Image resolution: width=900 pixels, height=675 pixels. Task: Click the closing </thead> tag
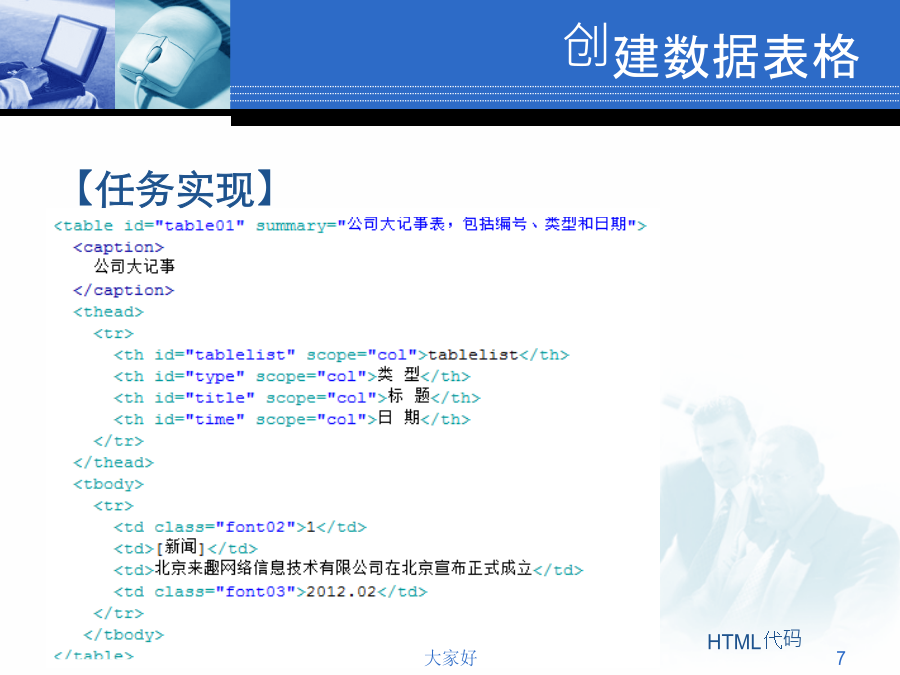point(114,463)
